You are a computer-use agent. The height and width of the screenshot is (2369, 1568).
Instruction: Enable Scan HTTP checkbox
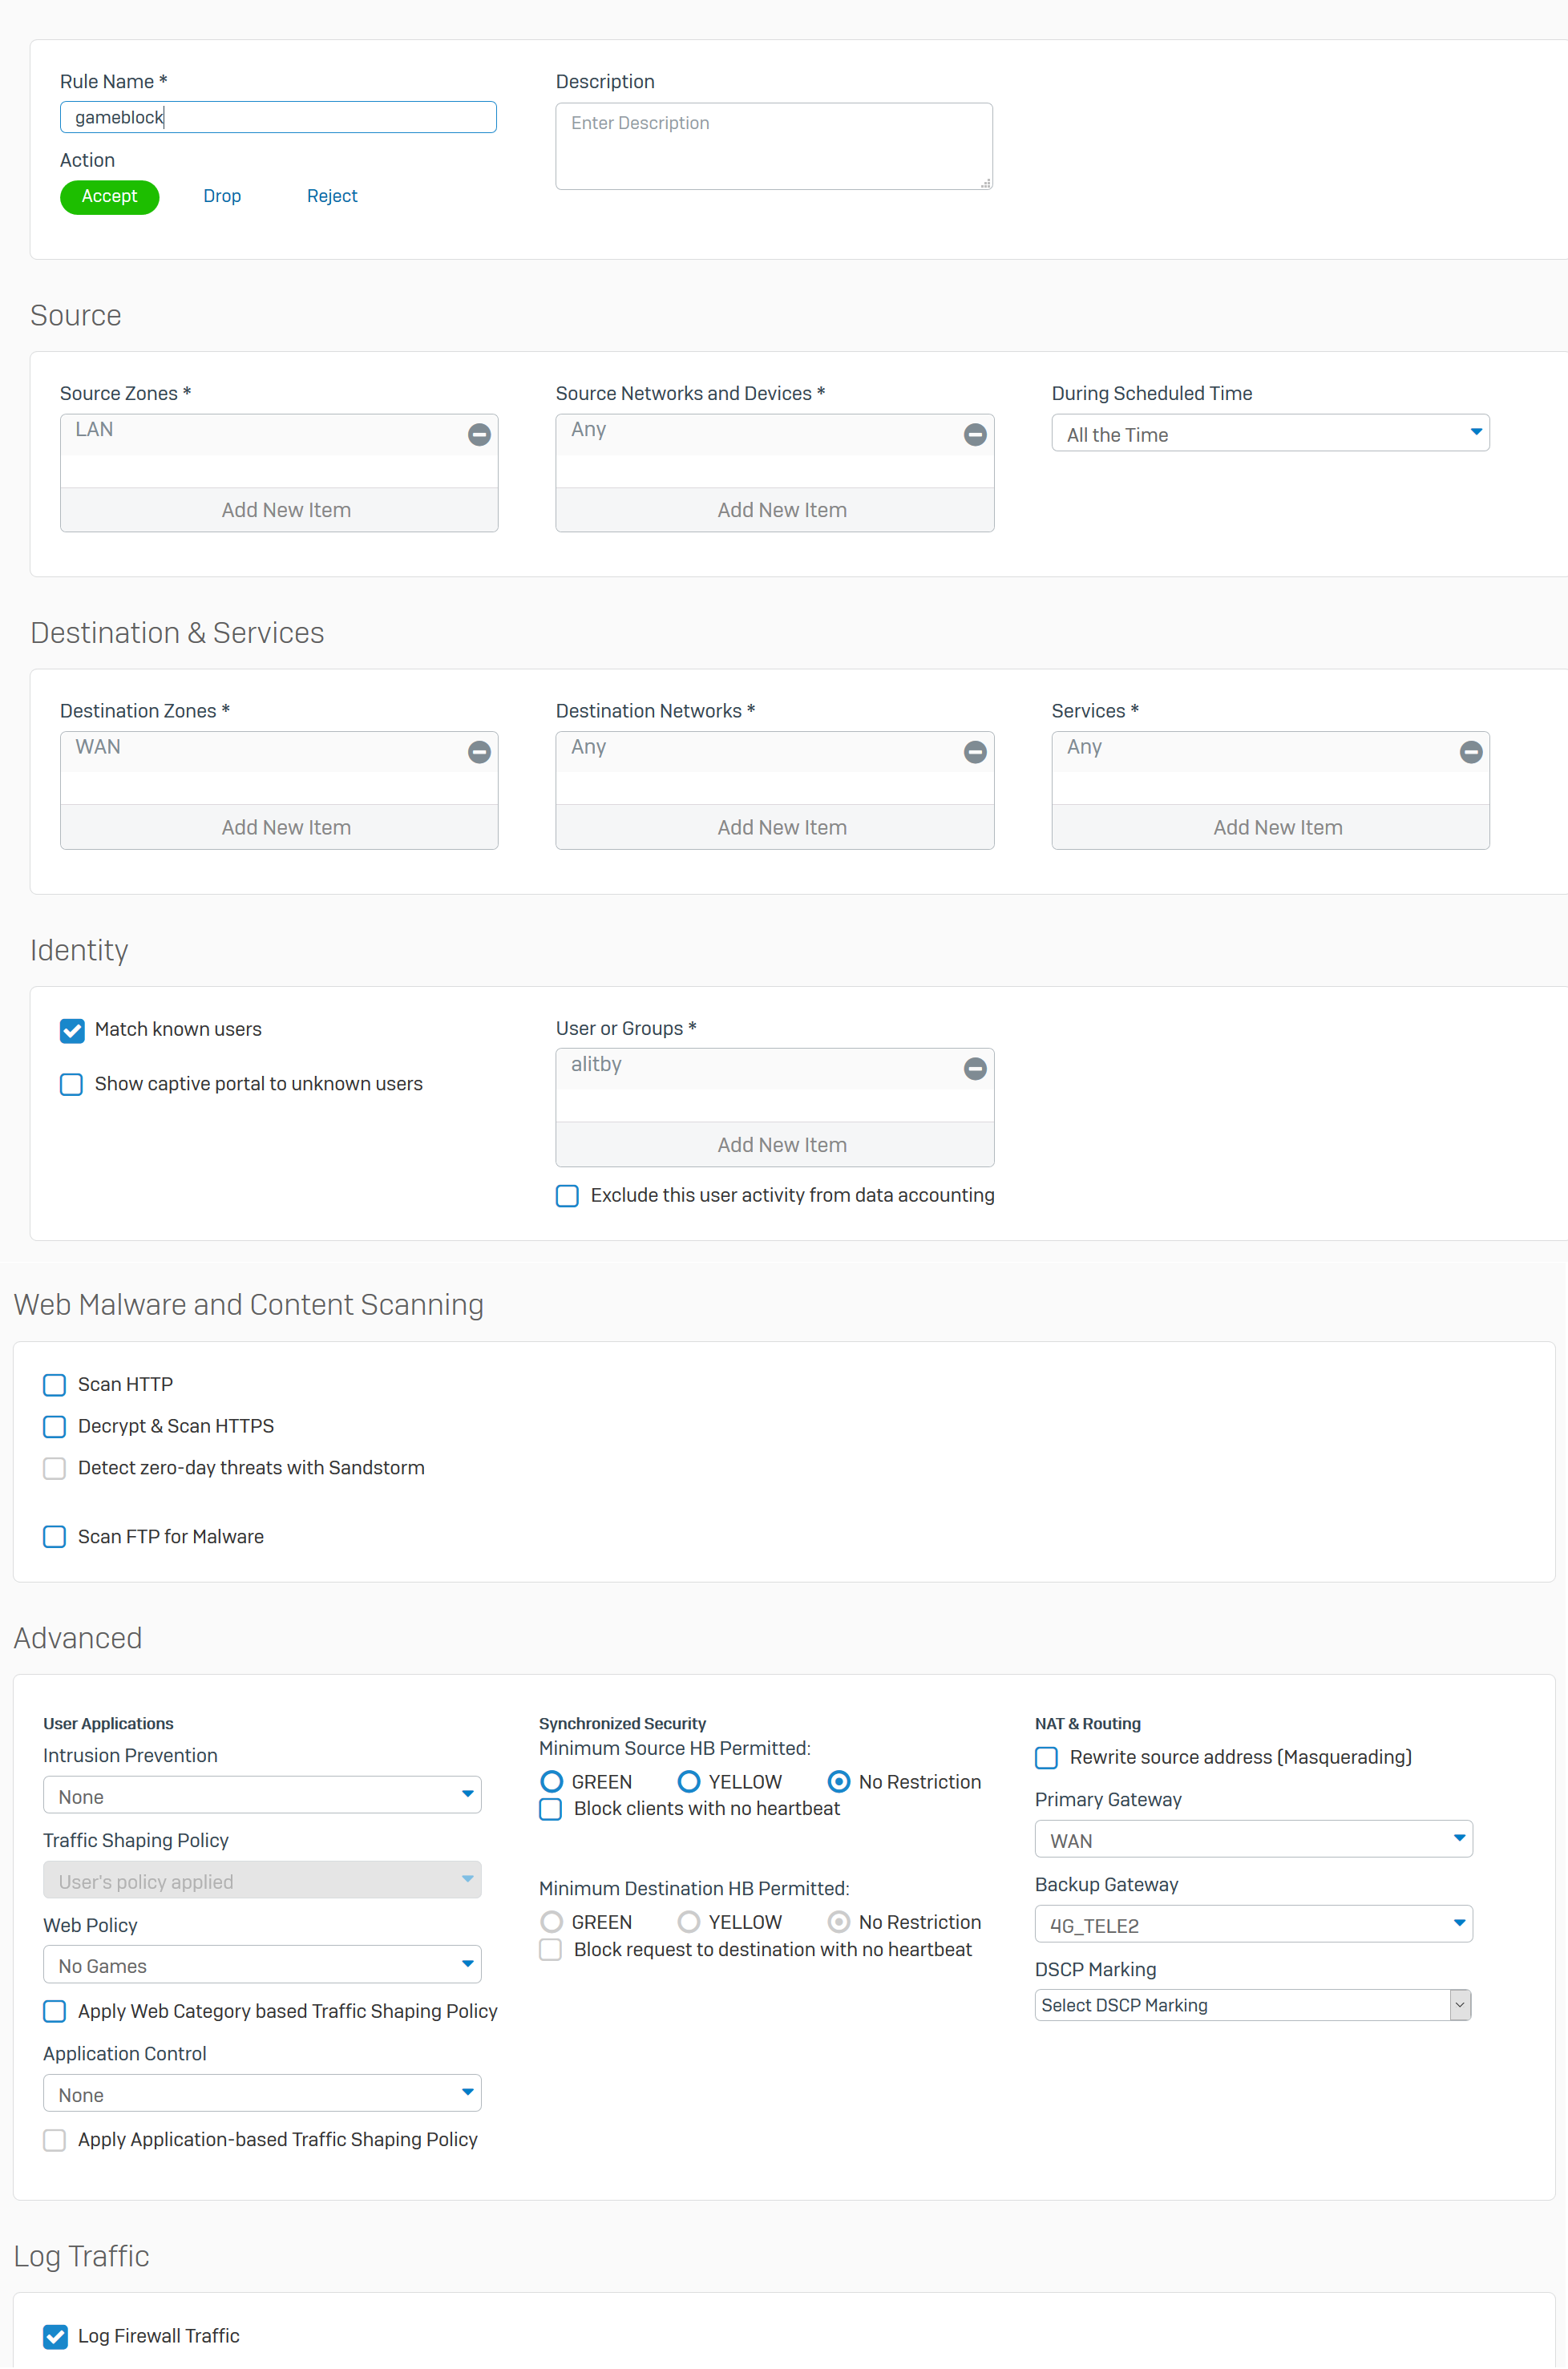(x=55, y=1385)
